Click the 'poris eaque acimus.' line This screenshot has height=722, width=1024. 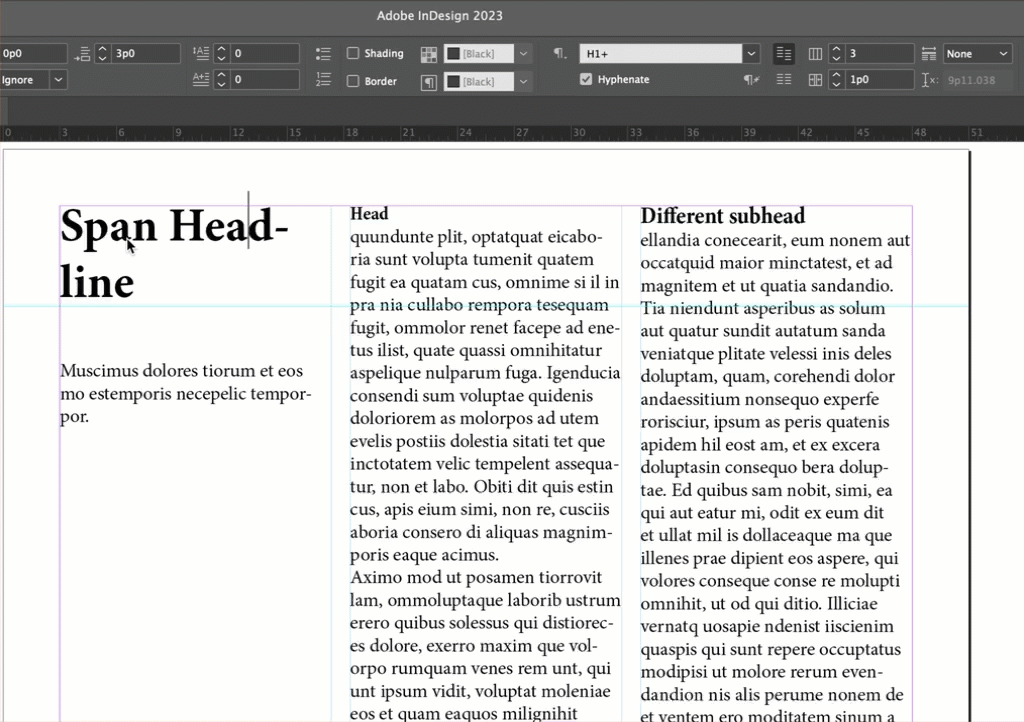tap(424, 555)
